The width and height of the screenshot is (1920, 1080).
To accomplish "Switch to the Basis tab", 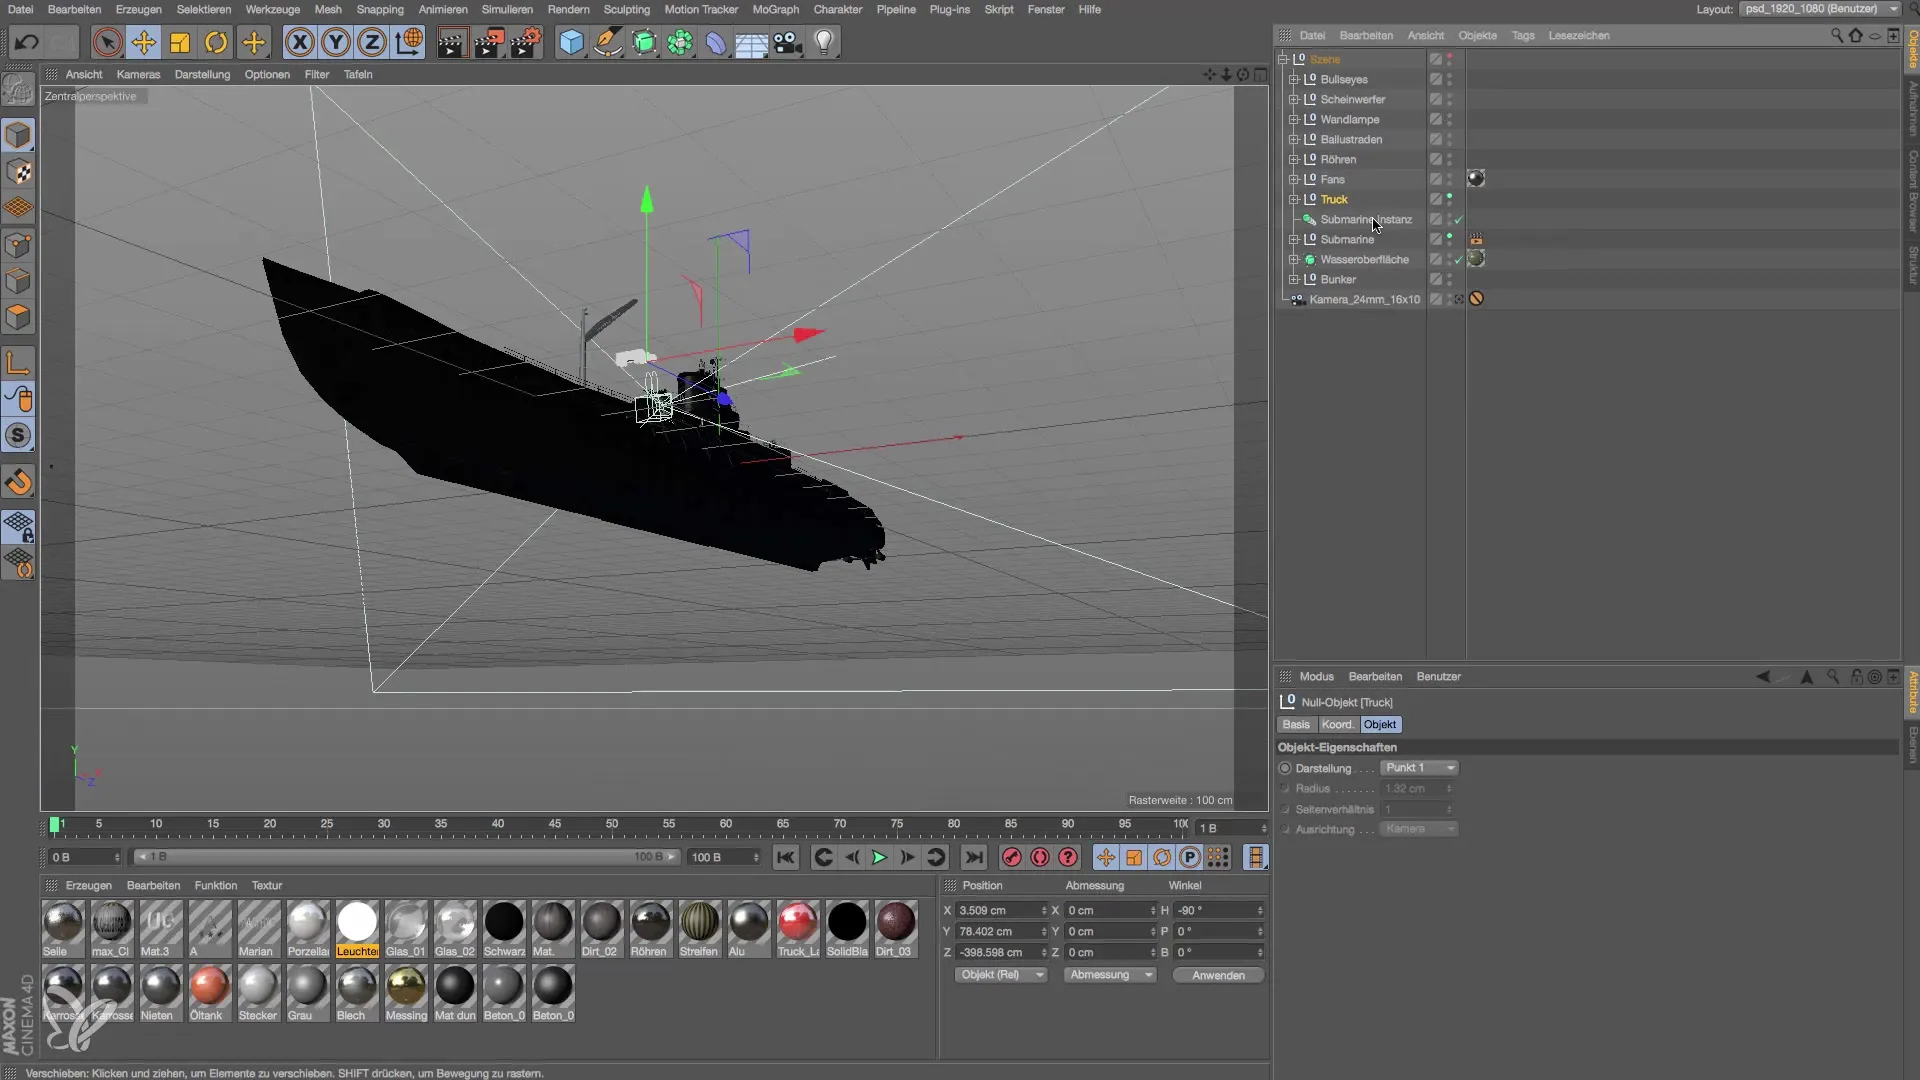I will pyautogui.click(x=1296, y=724).
